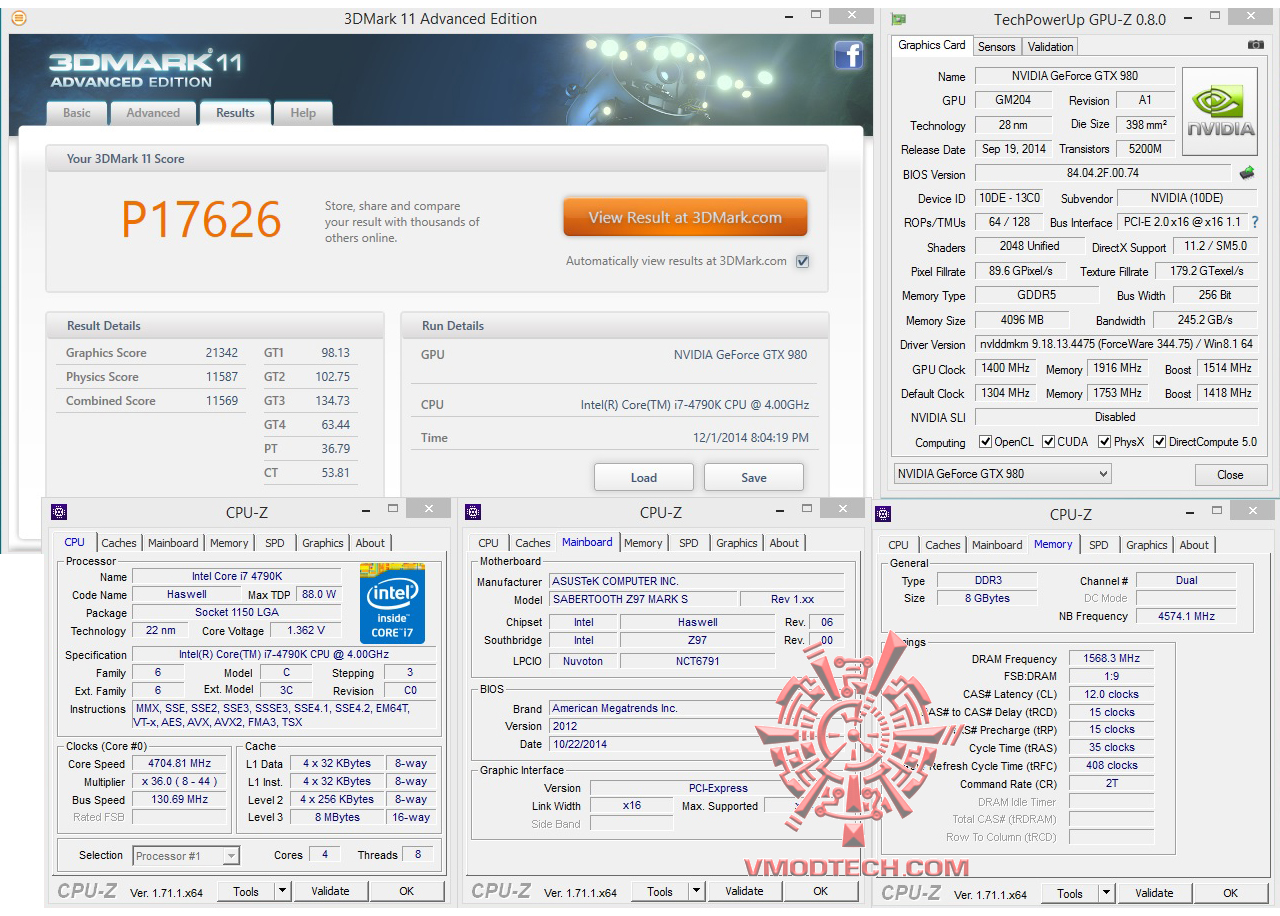Click the Core Voltage value 1.362 V
The width and height of the screenshot is (1280, 916).
[x=306, y=631]
